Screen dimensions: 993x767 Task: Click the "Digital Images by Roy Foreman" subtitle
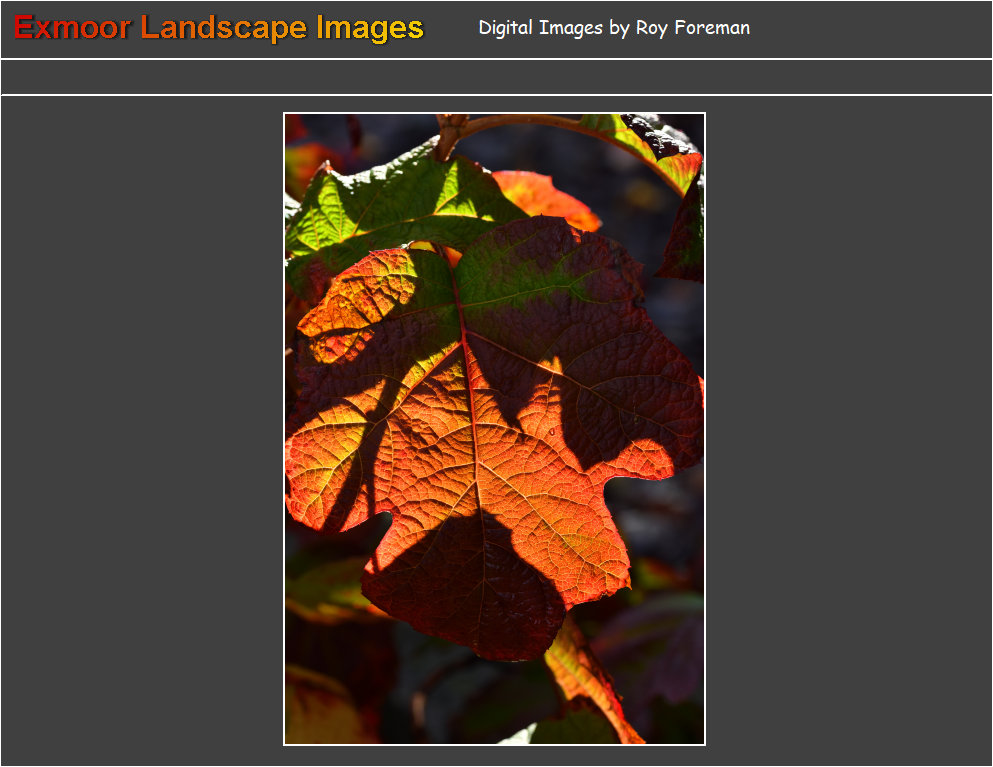[x=613, y=28]
